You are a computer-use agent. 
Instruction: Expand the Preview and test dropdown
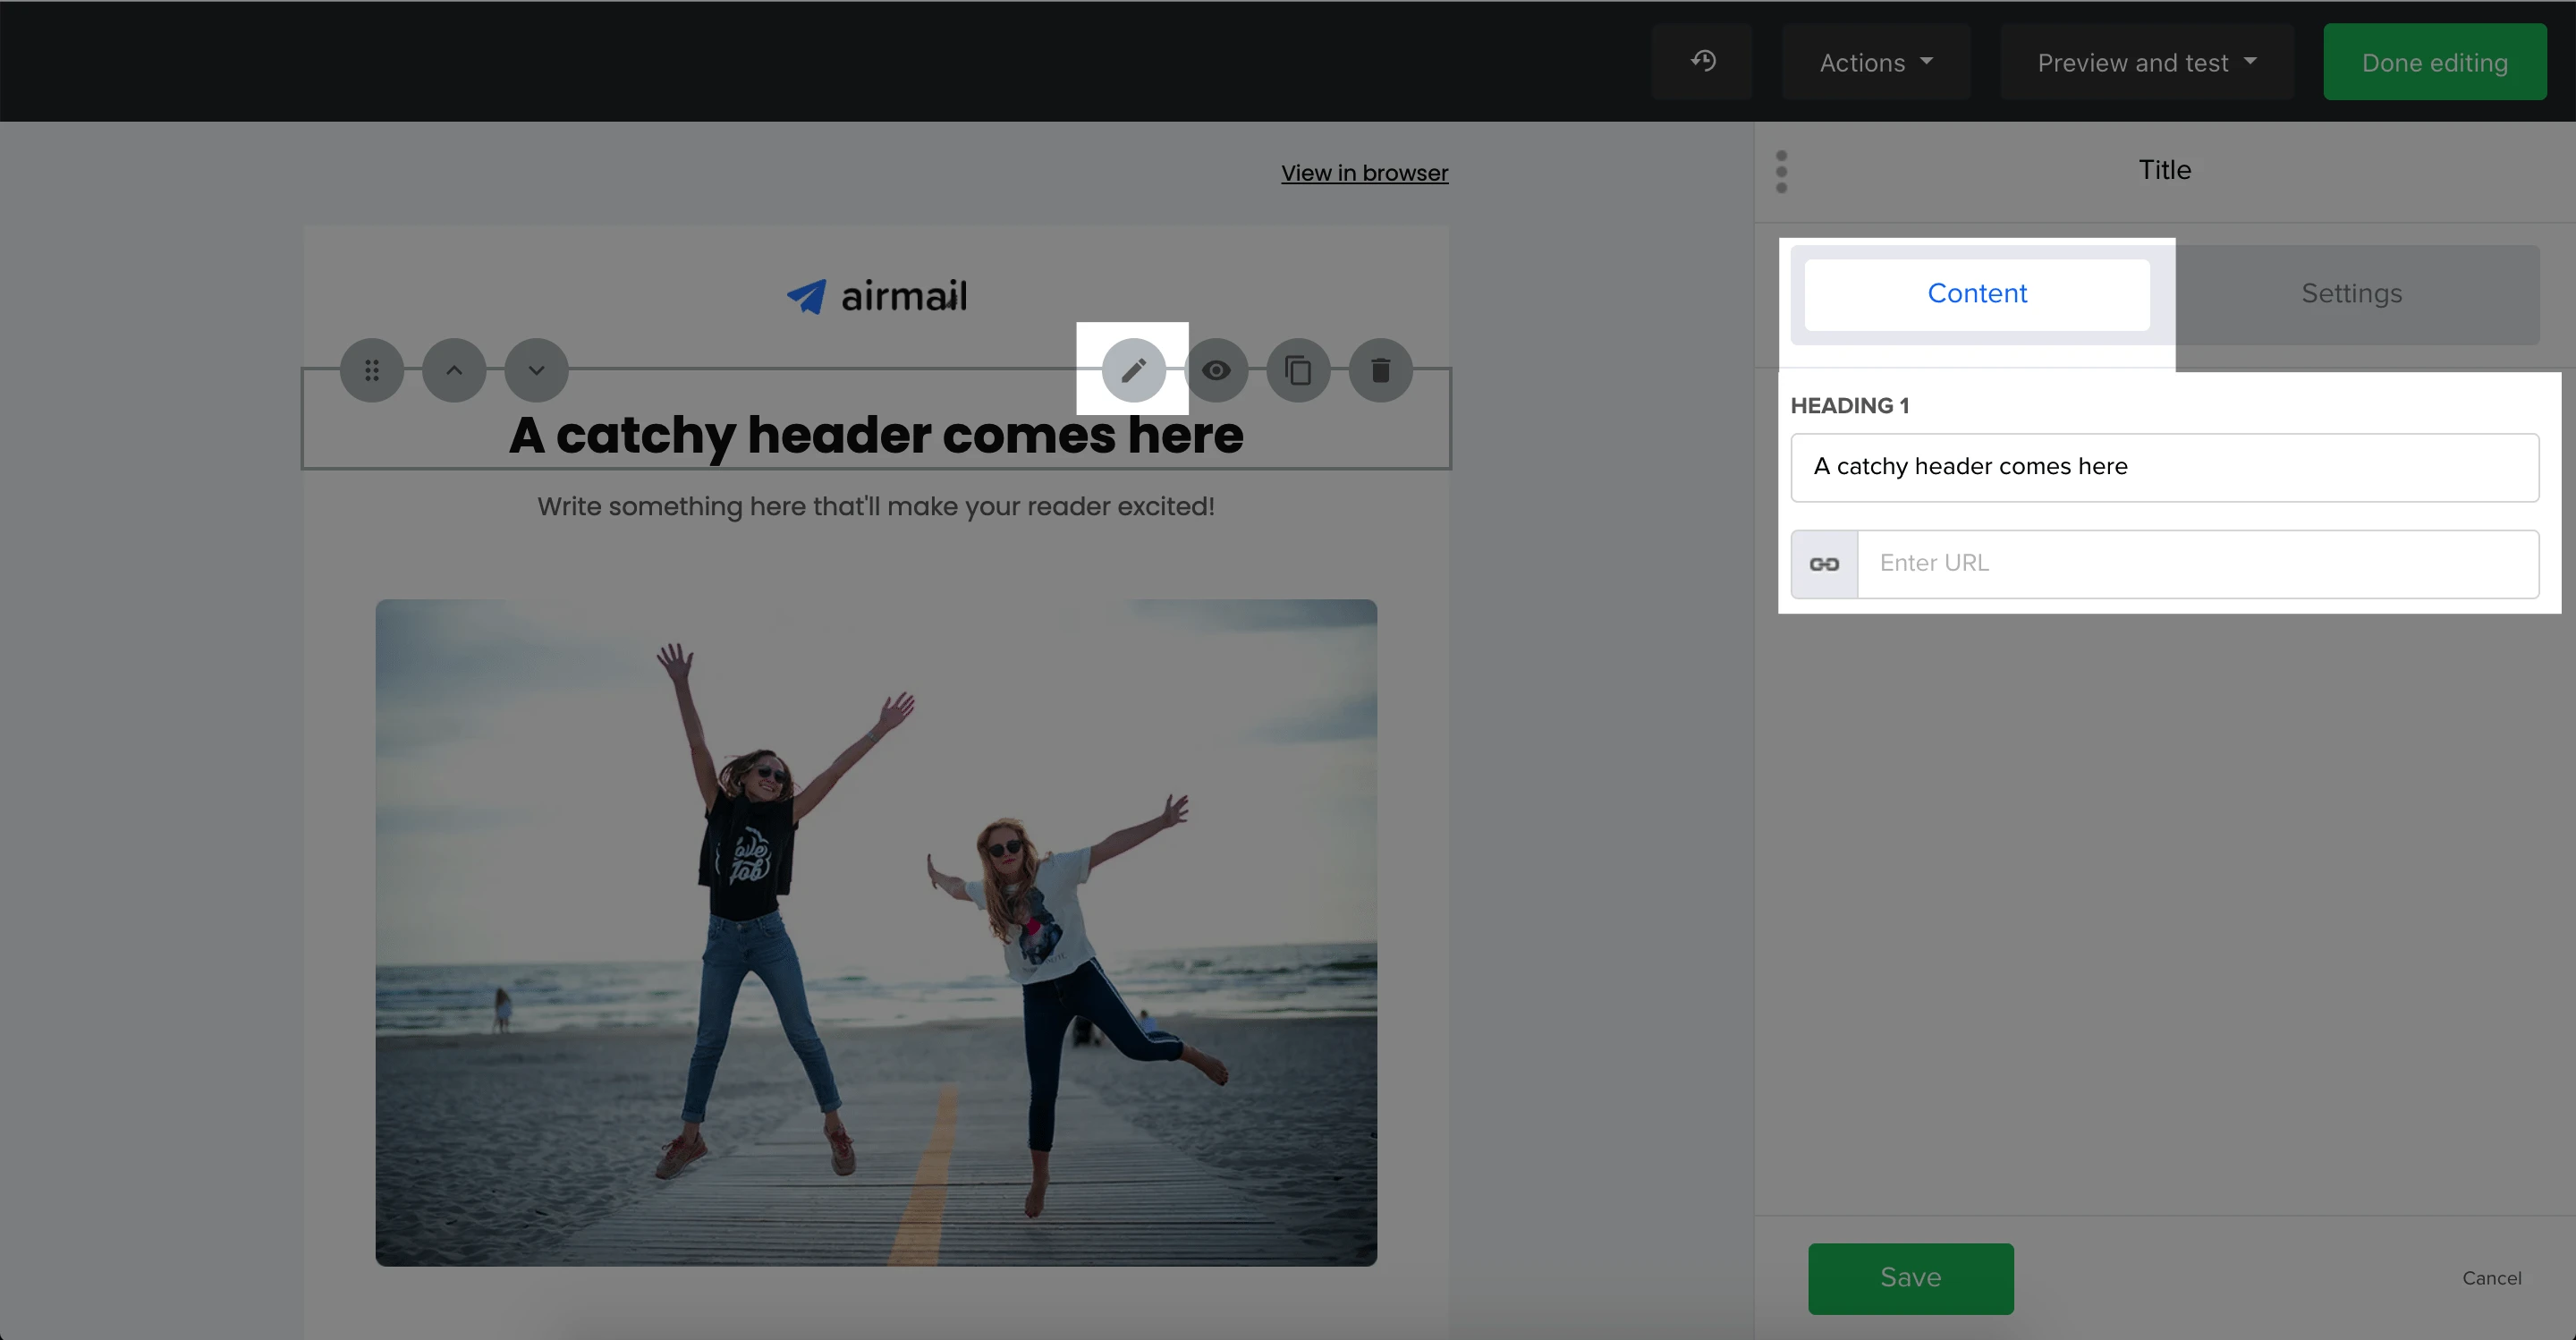[2146, 62]
